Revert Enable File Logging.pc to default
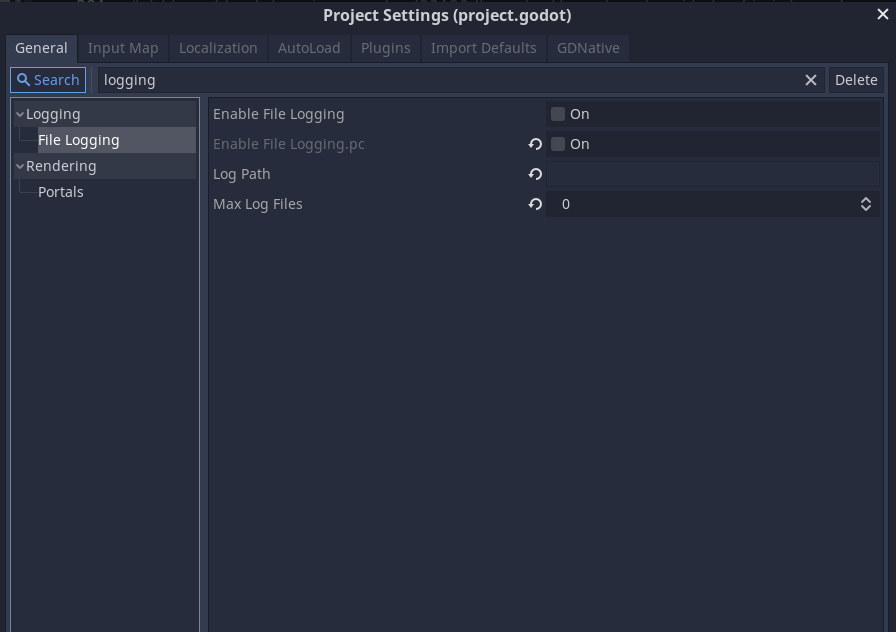 point(534,144)
